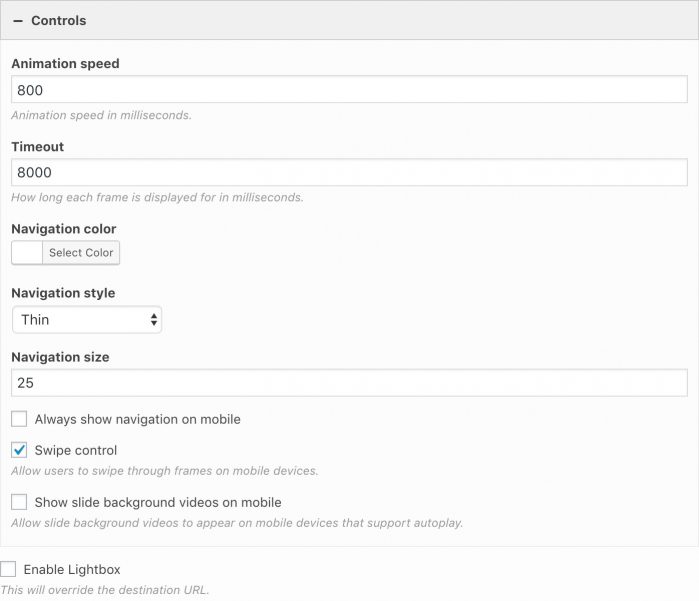
Task: Click the Always show navigation on mobile label
Action: (x=137, y=419)
